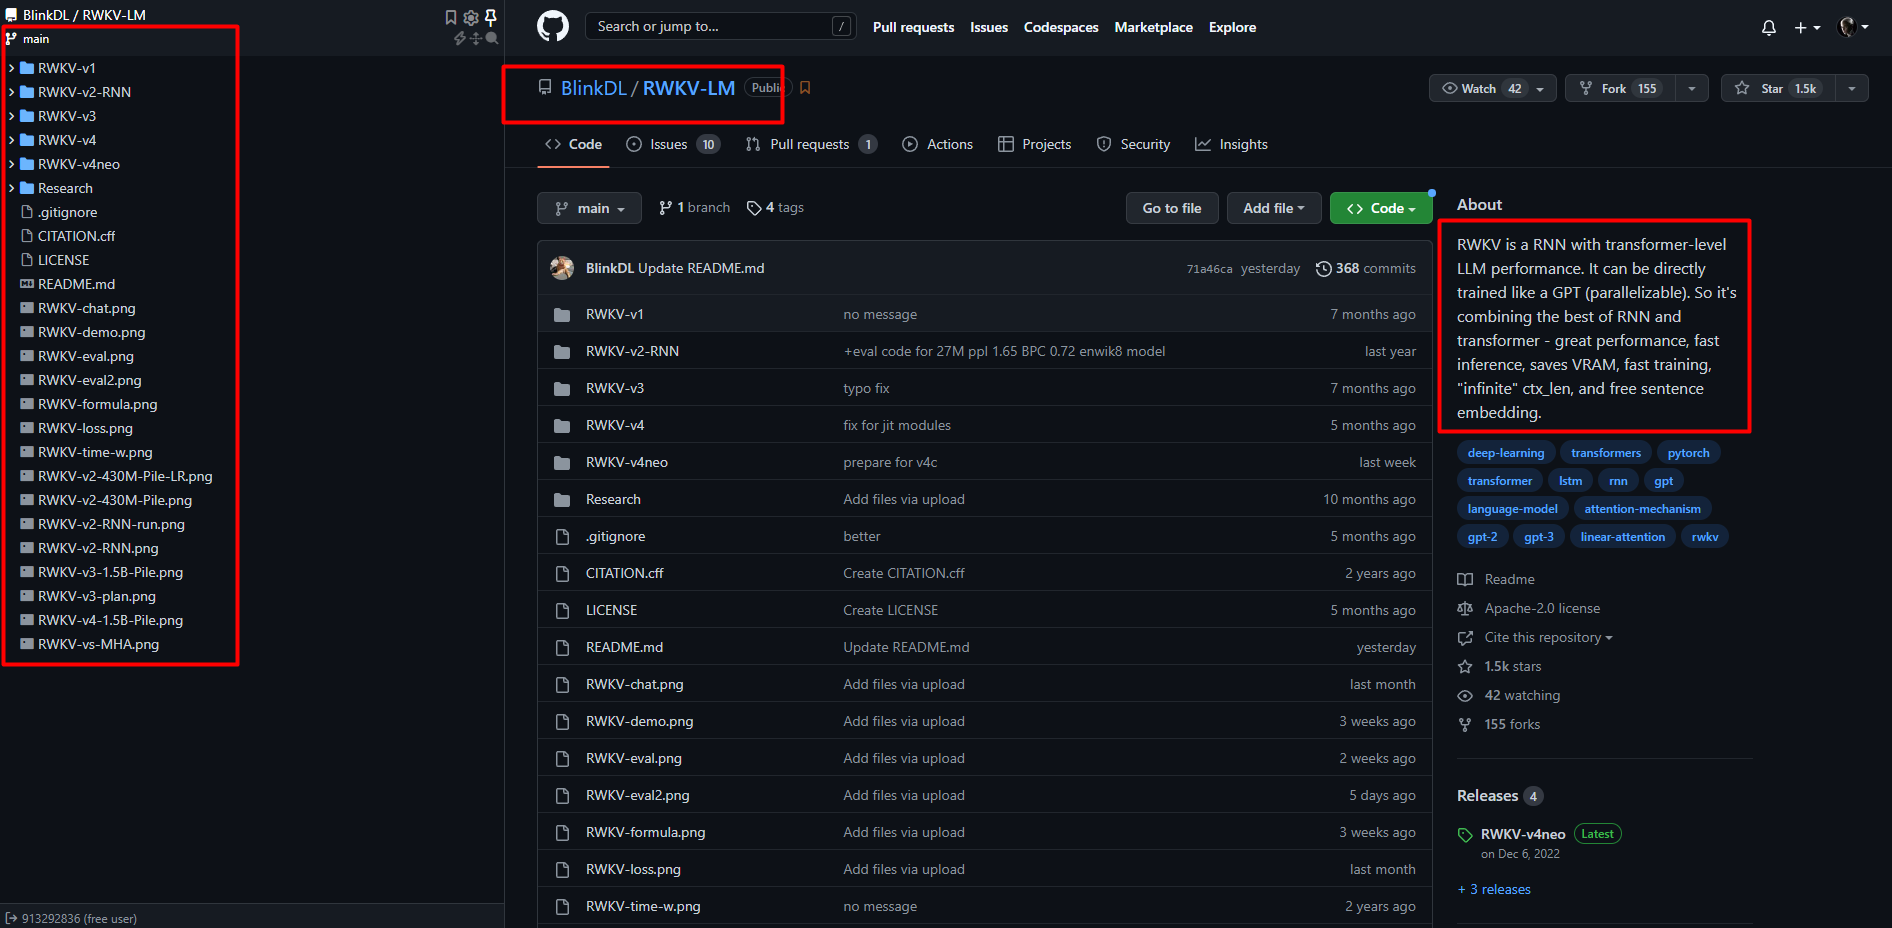The image size is (1892, 928).
Task: Switch to the repository Pull requests tab
Action: pyautogui.click(x=811, y=144)
